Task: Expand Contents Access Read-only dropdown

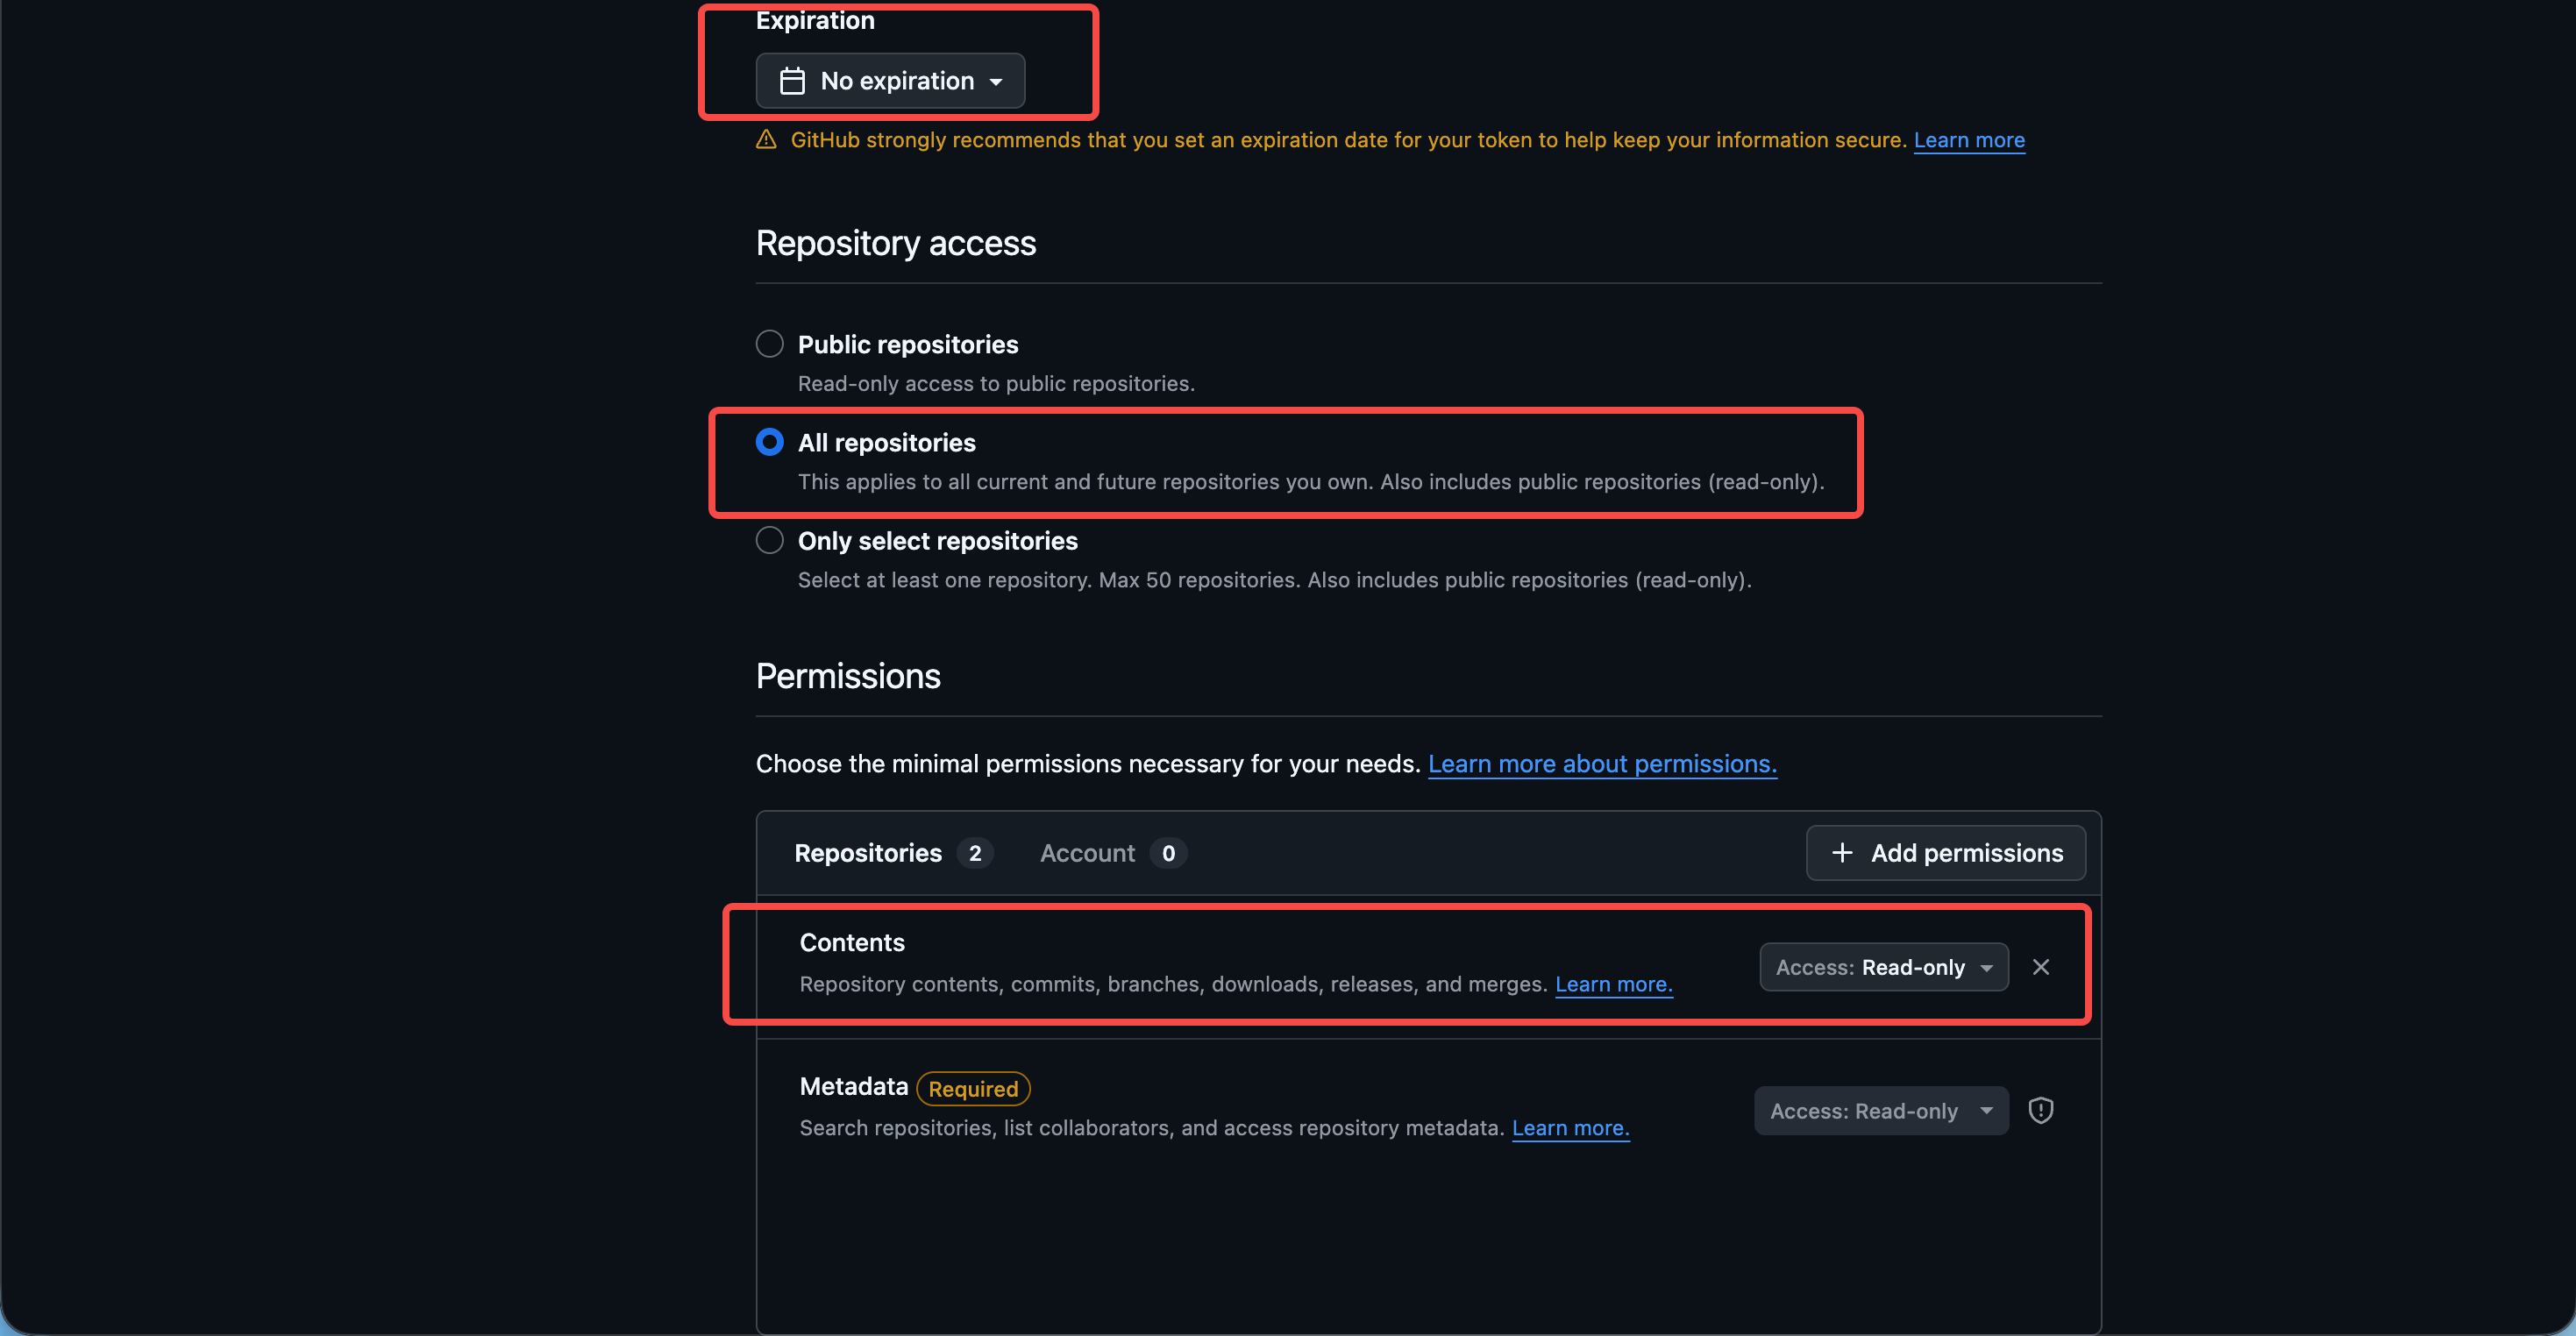Action: tap(1884, 967)
